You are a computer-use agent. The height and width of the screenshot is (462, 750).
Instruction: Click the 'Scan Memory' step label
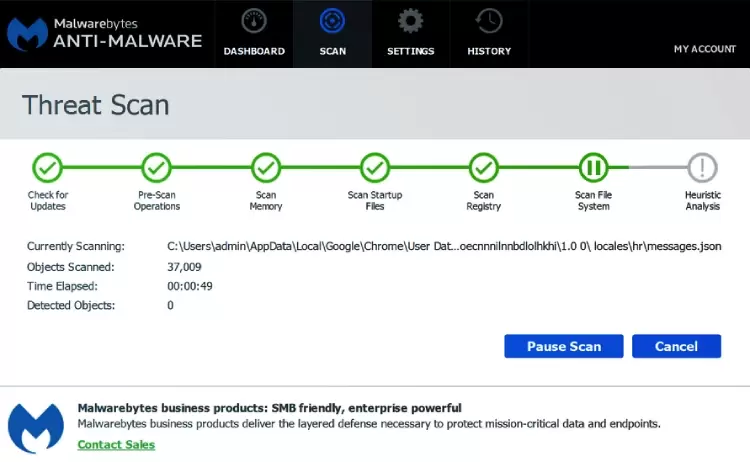click(266, 201)
